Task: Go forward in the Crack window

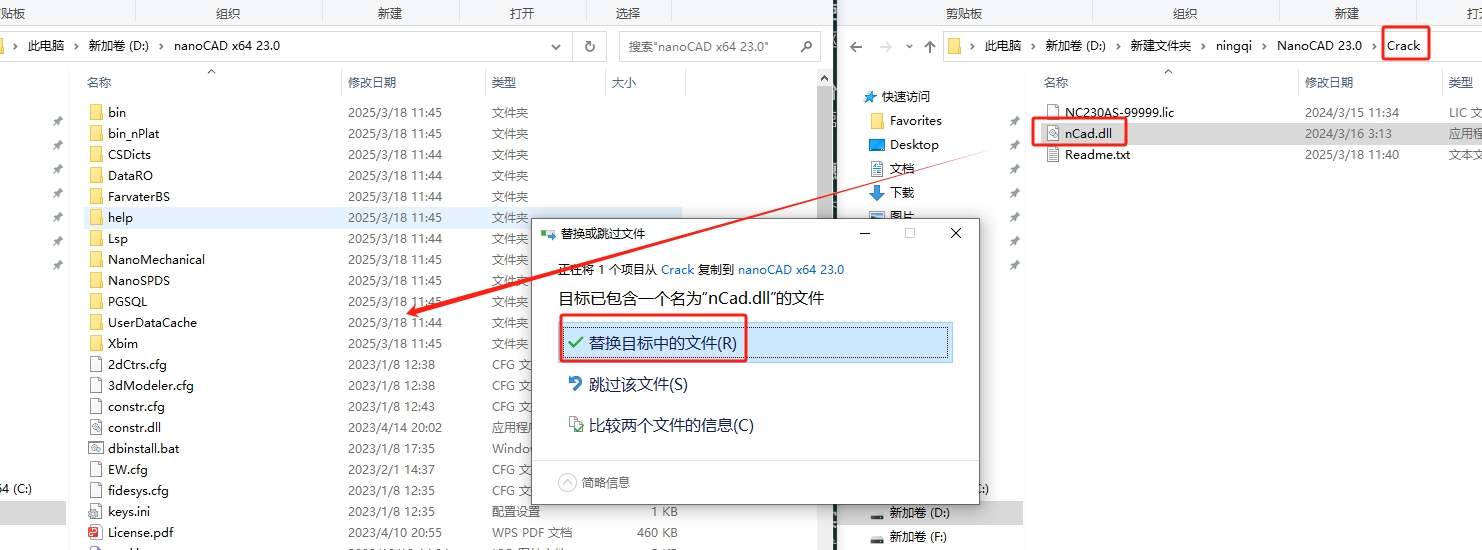Action: click(x=886, y=46)
